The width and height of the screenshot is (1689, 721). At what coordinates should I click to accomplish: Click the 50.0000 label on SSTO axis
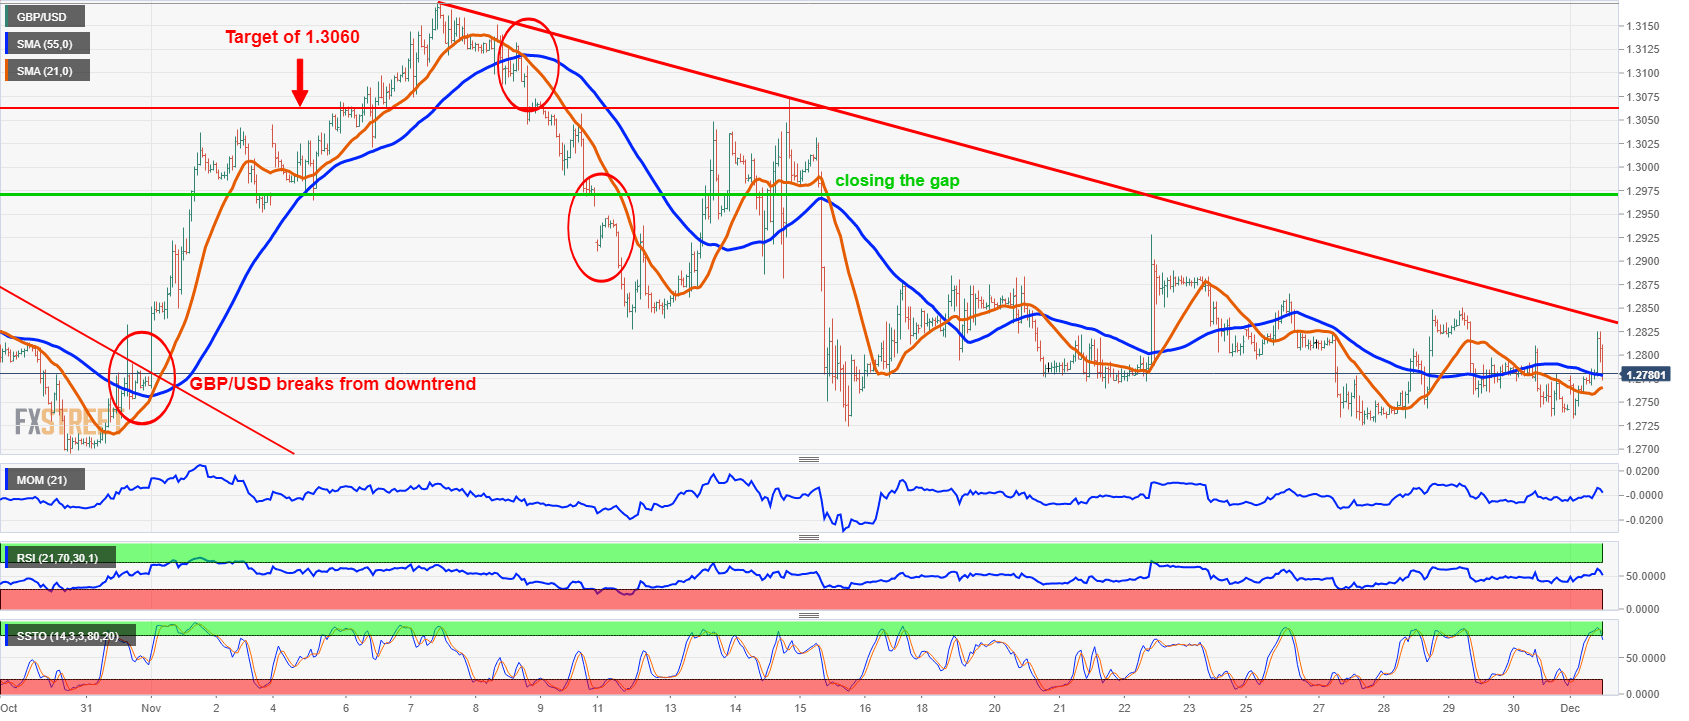pos(1644,659)
